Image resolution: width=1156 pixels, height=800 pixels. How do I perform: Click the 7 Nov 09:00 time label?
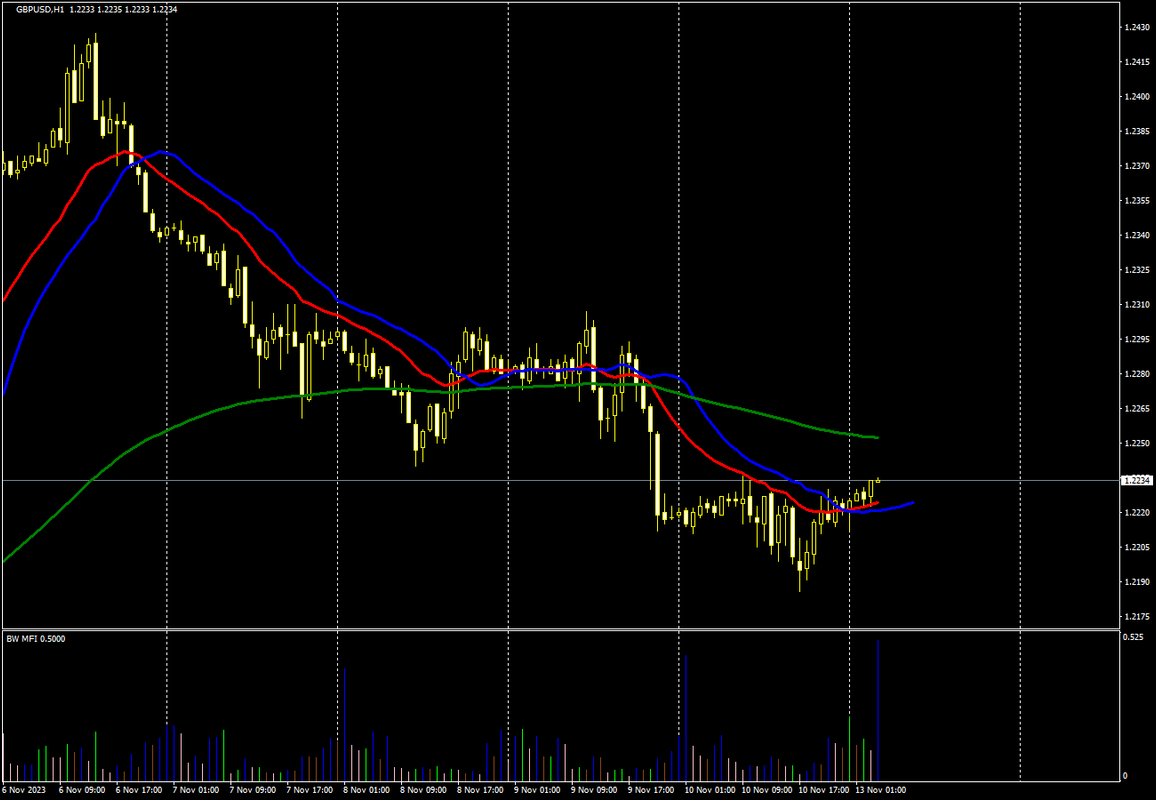(x=251, y=790)
